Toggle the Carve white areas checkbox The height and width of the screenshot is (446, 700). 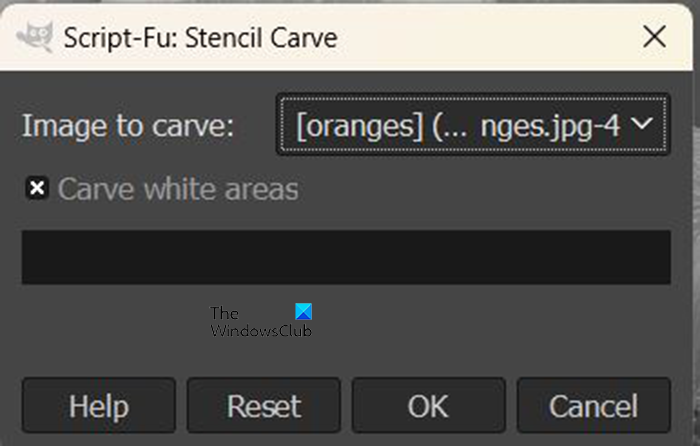tap(37, 188)
